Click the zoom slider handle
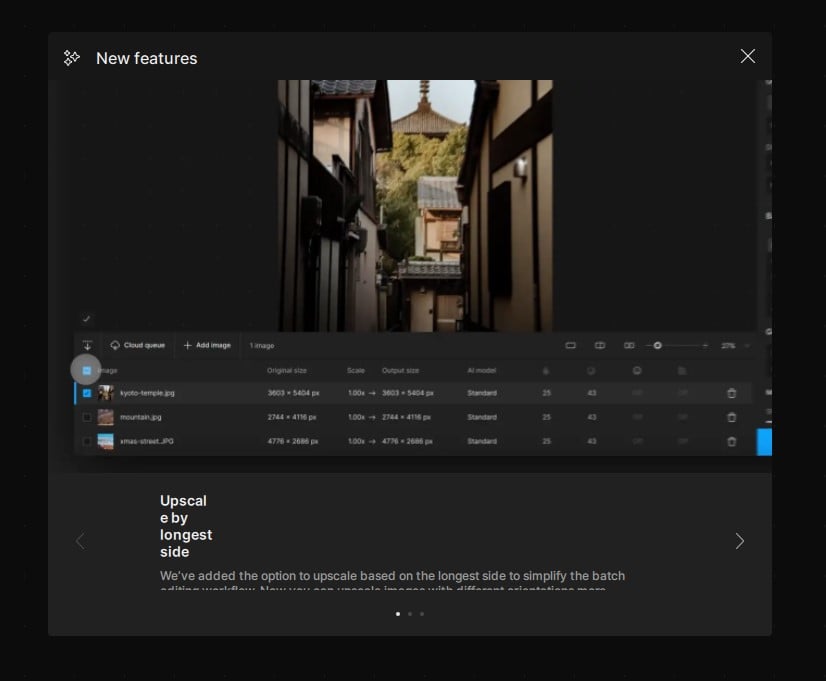 (x=657, y=345)
